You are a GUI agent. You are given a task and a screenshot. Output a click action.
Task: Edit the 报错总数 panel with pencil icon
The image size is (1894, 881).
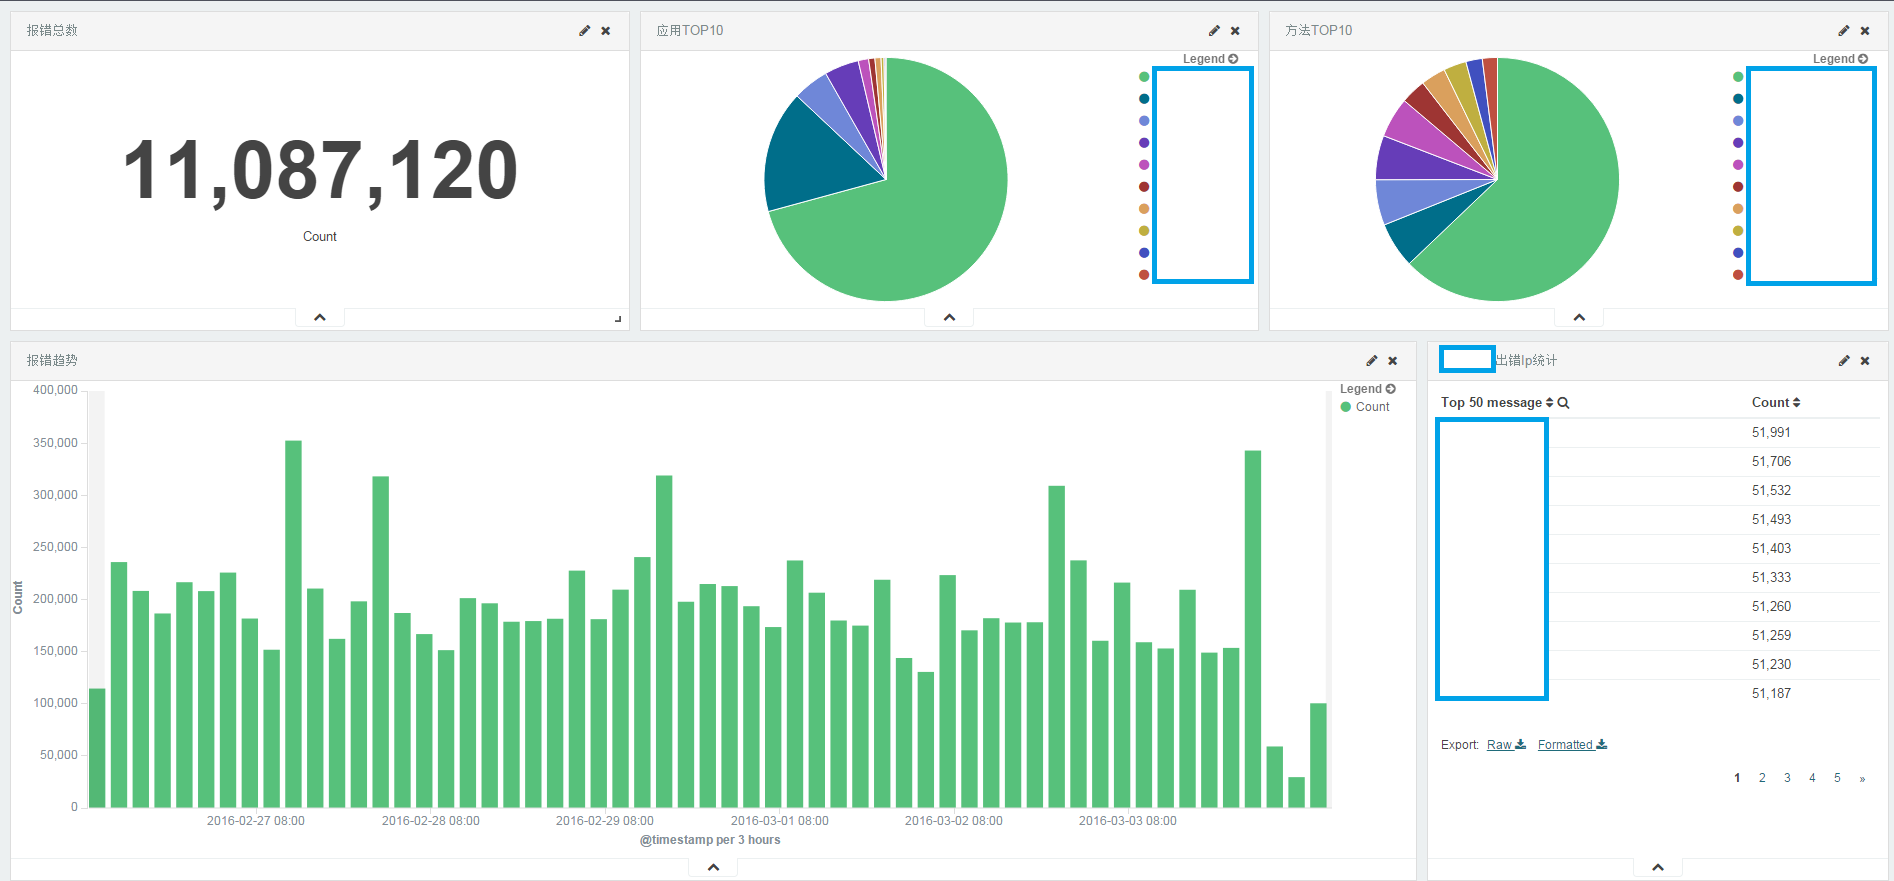584,31
